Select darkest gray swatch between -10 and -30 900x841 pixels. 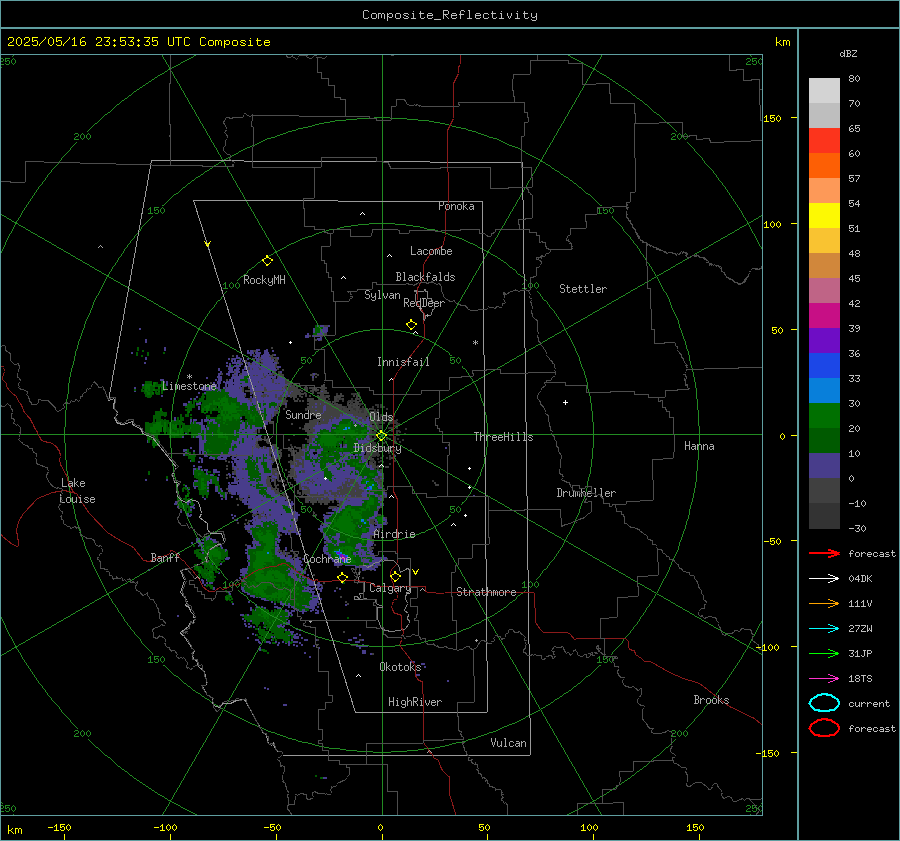(x=824, y=516)
